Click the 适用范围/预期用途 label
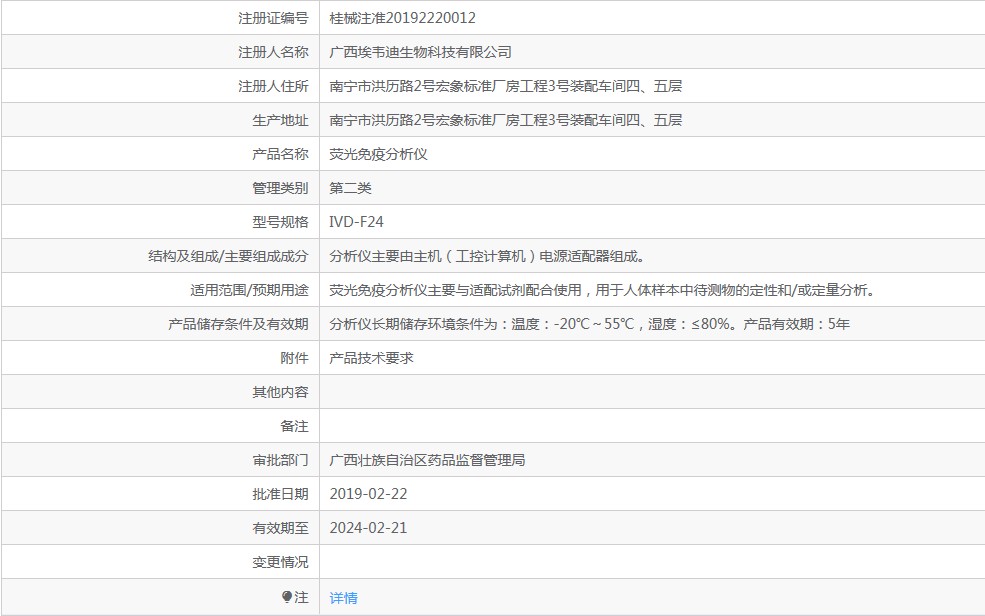The height and width of the screenshot is (616, 985). pyautogui.click(x=249, y=290)
